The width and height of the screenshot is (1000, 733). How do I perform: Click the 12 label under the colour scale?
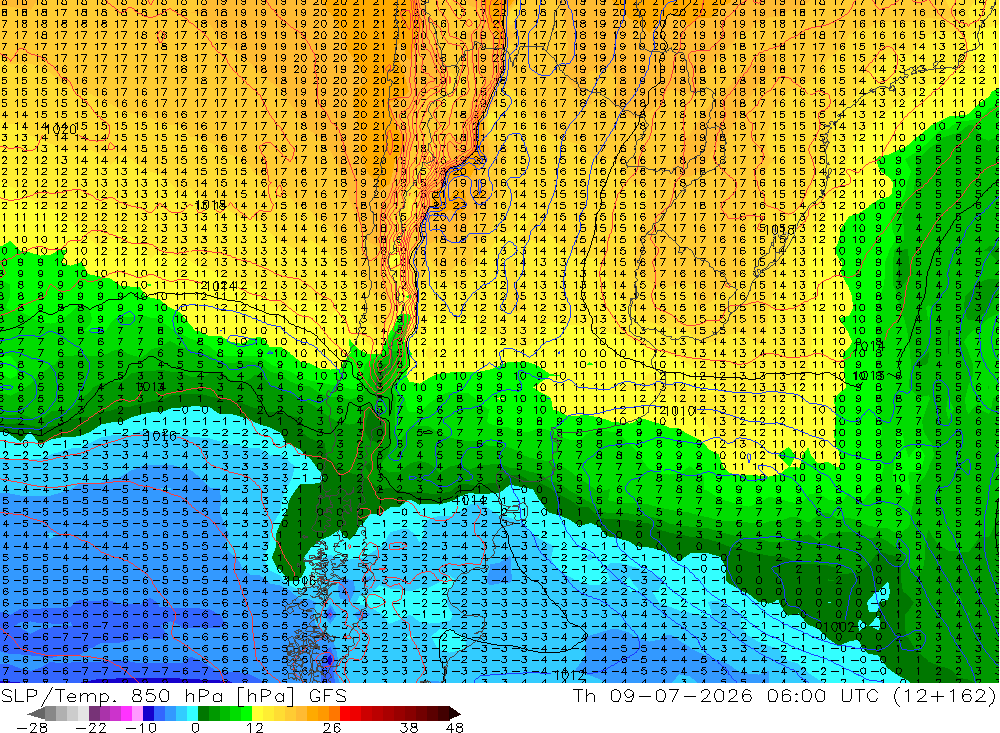pyautogui.click(x=254, y=728)
